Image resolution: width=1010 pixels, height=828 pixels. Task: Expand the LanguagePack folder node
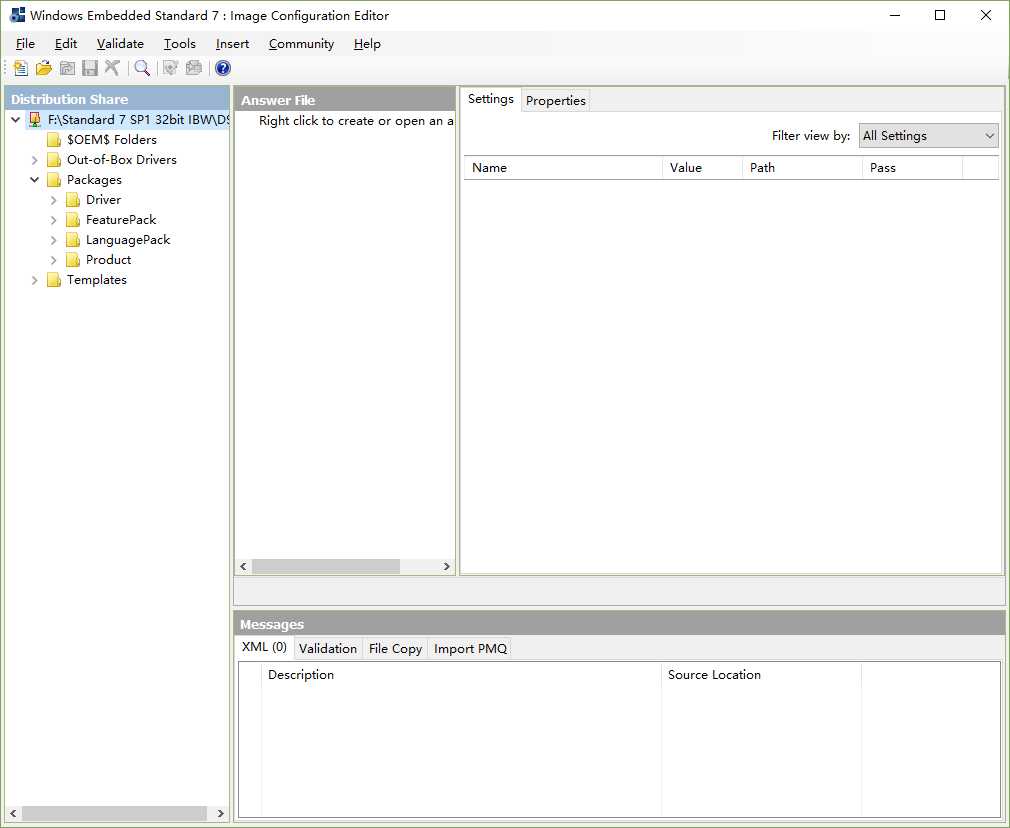(54, 240)
